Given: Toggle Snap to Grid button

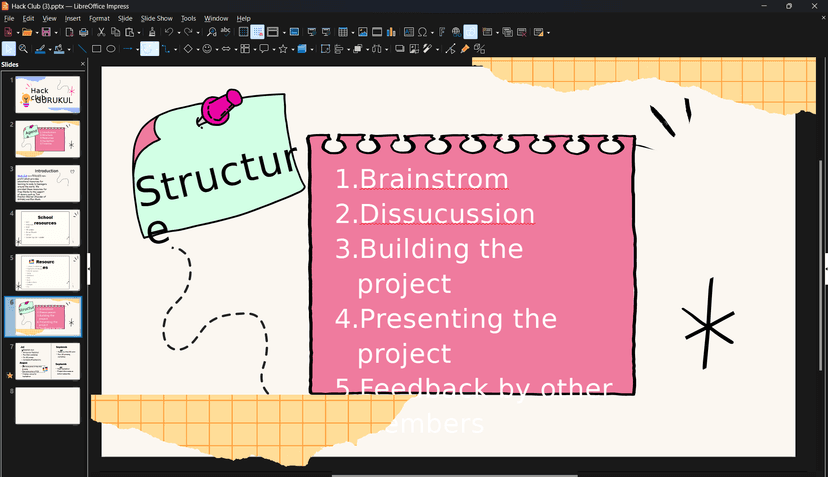Looking at the screenshot, I should (x=257, y=32).
